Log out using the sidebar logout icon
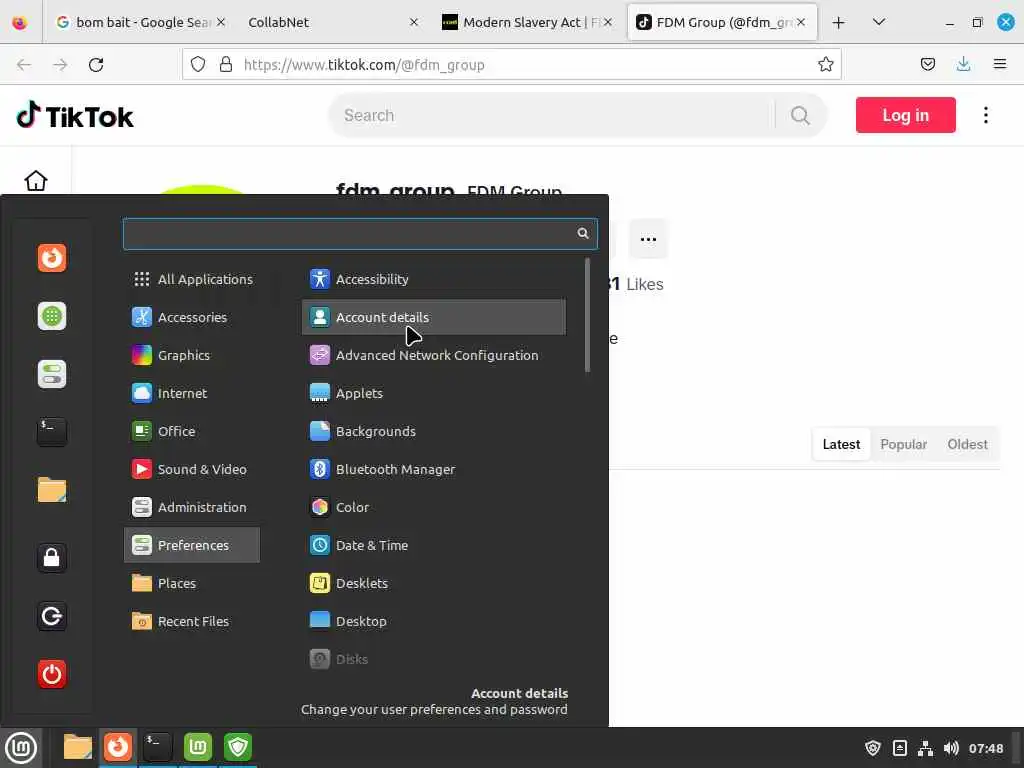Image resolution: width=1024 pixels, height=768 pixels. coord(52,616)
